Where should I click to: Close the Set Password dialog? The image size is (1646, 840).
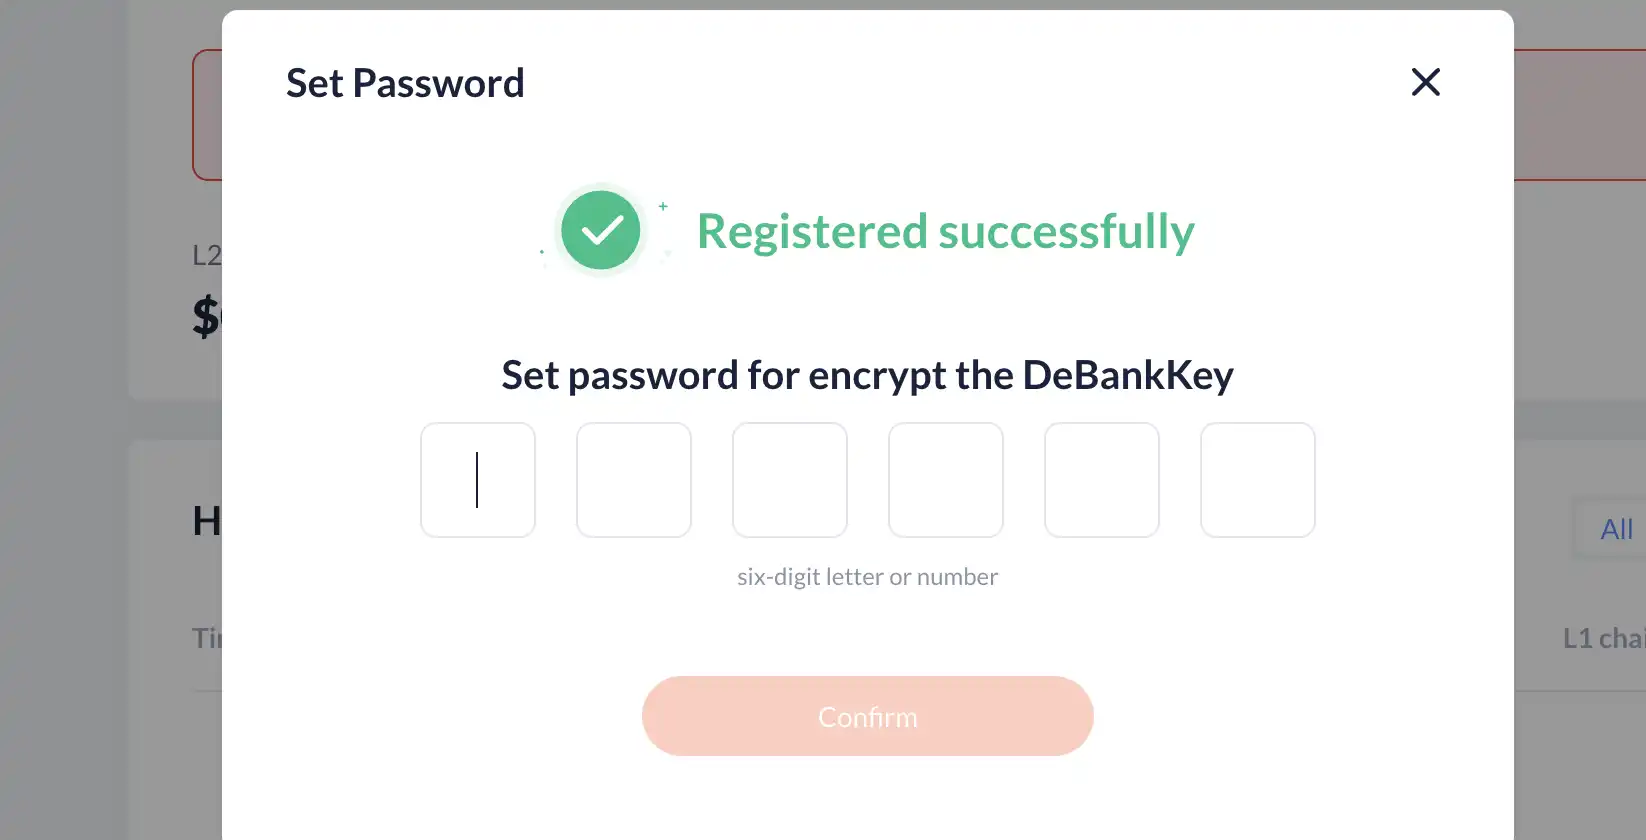[x=1425, y=82]
